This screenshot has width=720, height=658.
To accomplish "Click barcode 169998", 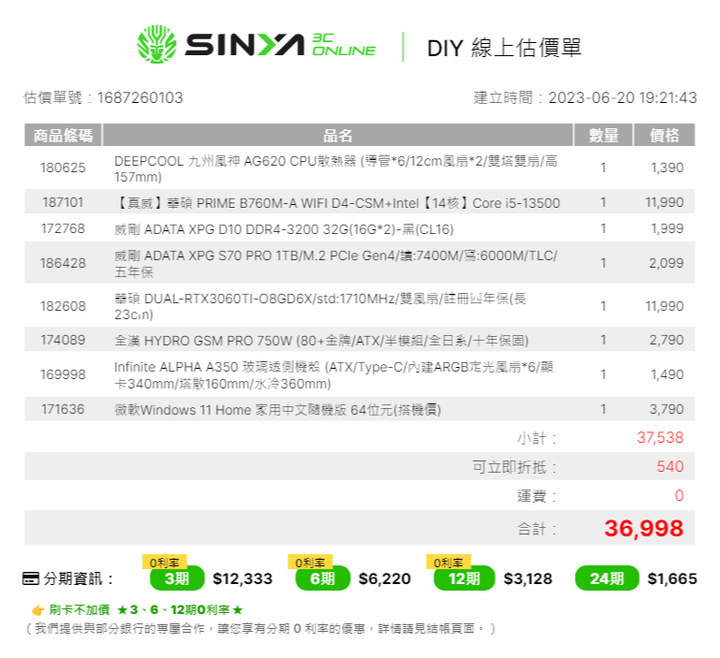I will [x=63, y=375].
